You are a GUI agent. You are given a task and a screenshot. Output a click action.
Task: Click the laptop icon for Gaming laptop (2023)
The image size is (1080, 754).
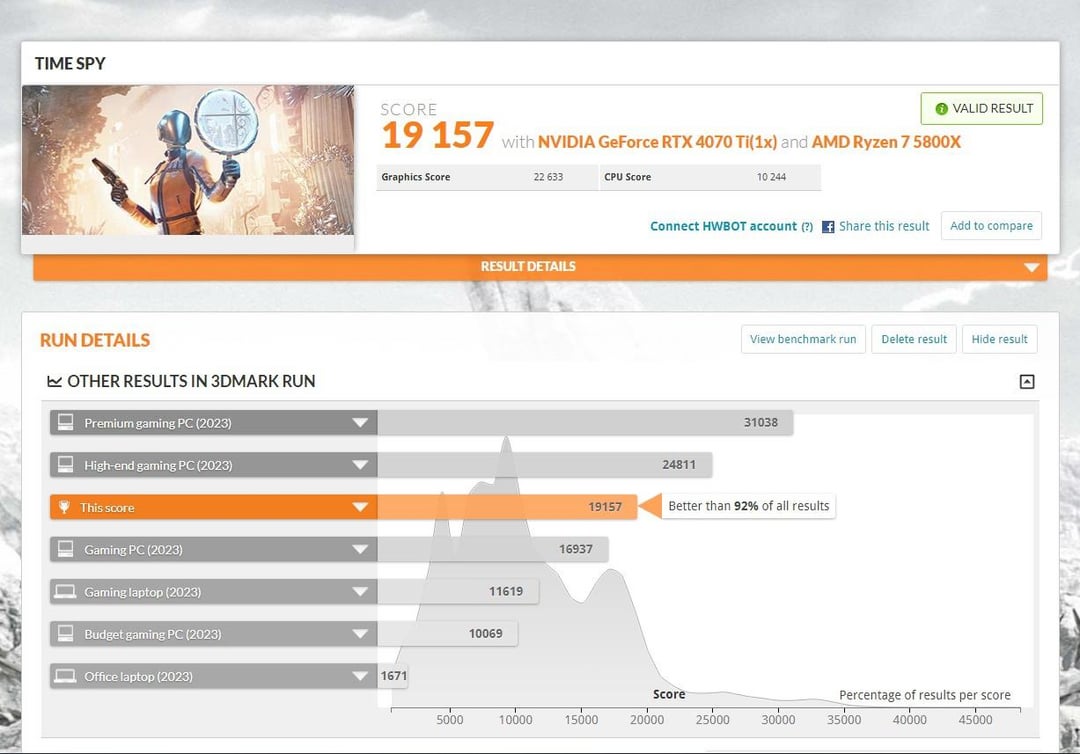[65, 591]
